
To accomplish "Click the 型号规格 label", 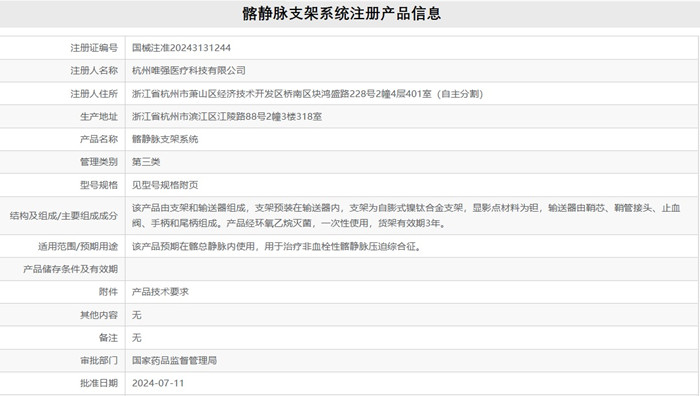I will [99, 185].
